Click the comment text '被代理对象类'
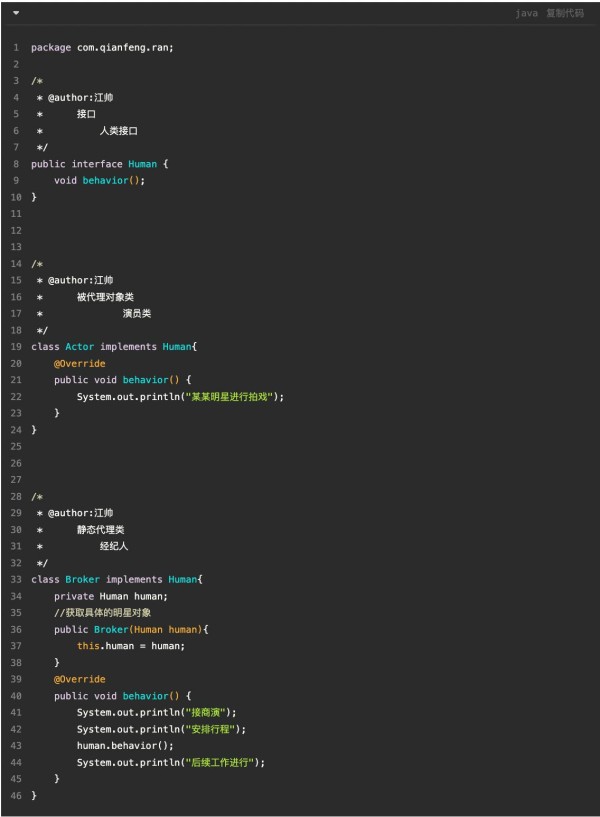This screenshot has height=817, width=600. tap(105, 297)
